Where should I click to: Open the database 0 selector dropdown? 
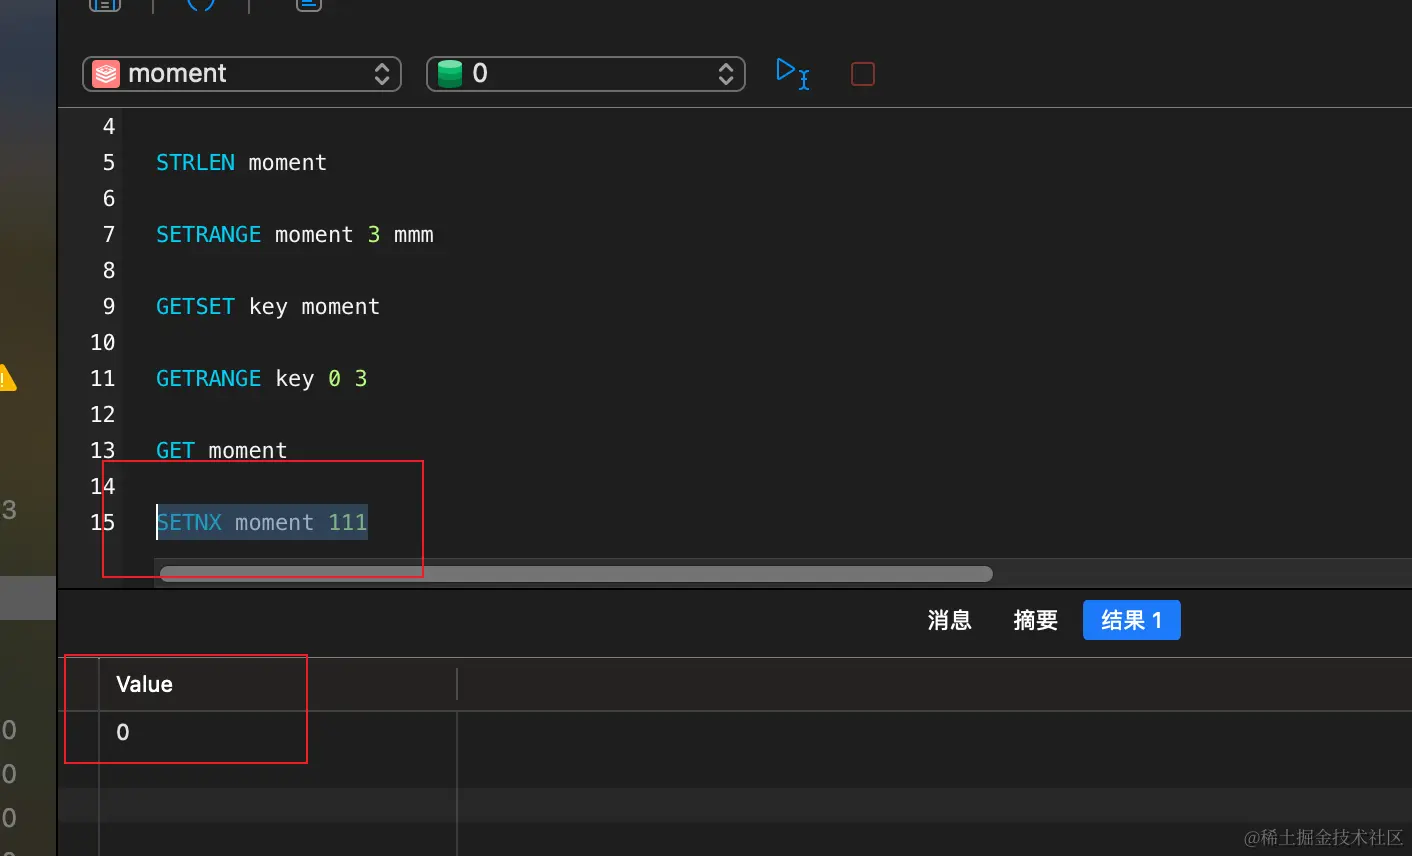pyautogui.click(x=586, y=74)
